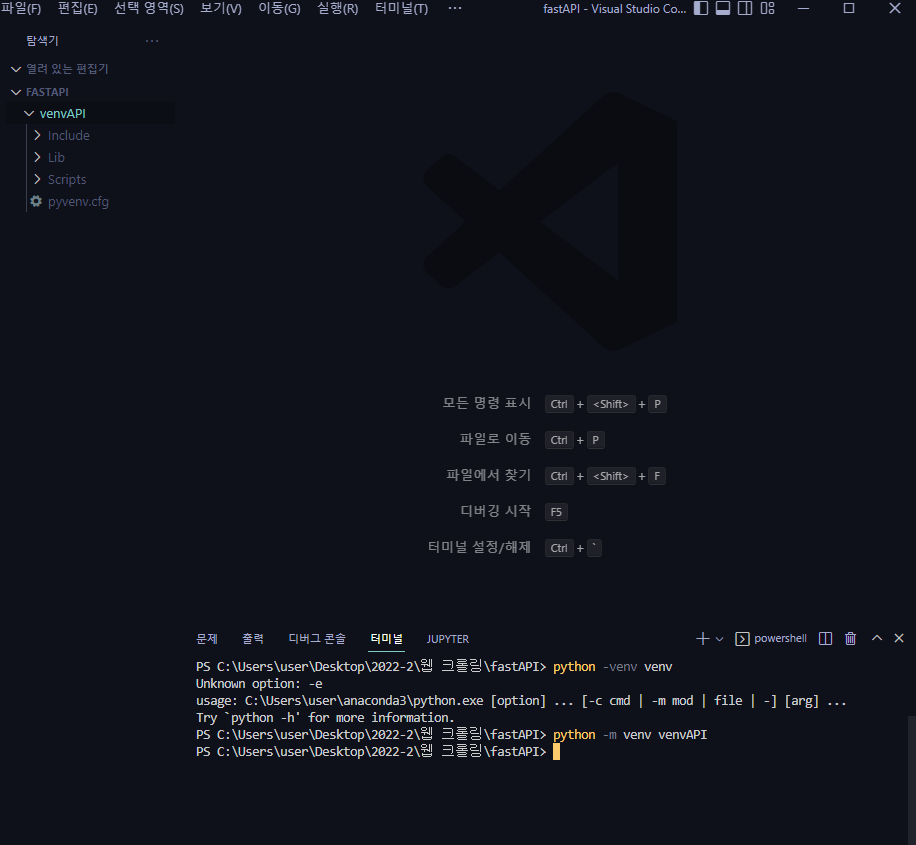Click the 디버깅 시작 hint
The height and width of the screenshot is (845, 916).
point(495,511)
